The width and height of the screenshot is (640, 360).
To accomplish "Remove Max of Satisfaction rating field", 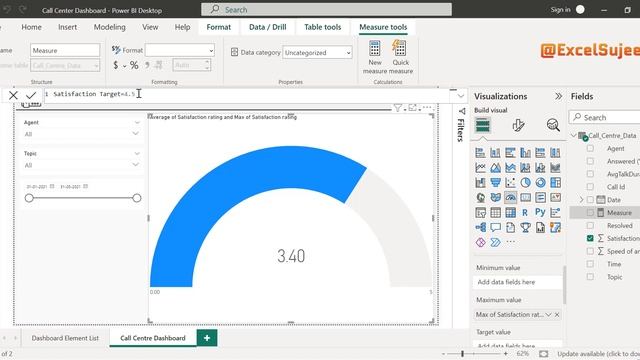I will [557, 314].
